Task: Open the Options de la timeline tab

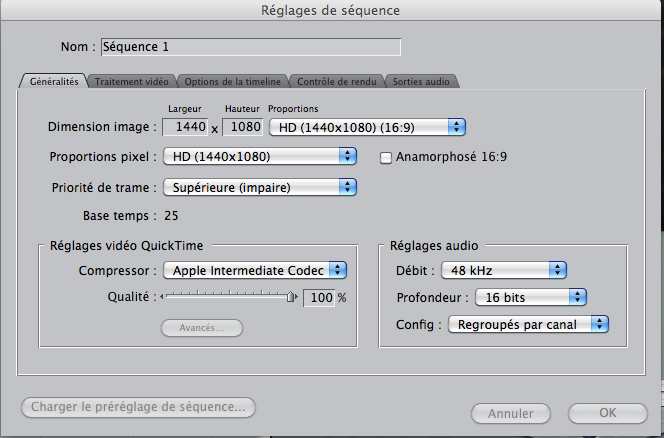Action: (x=232, y=81)
